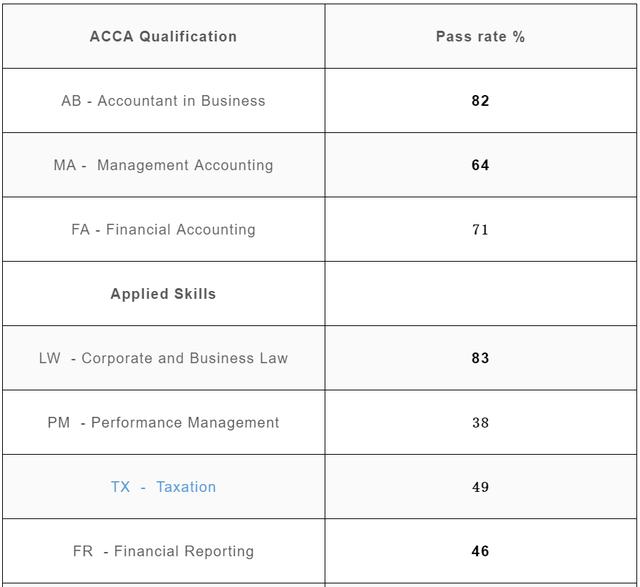Screen dimensions: 640x587
Task: Select the MA - Management Accounting cell
Action: tap(163, 165)
